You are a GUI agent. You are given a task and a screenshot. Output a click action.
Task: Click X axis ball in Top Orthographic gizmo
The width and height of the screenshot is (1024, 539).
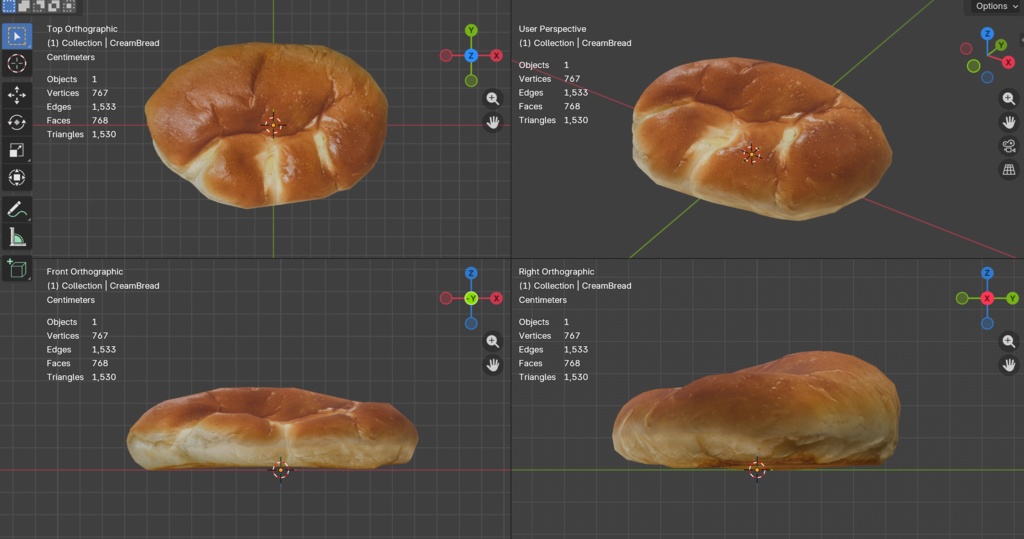pyautogui.click(x=496, y=56)
